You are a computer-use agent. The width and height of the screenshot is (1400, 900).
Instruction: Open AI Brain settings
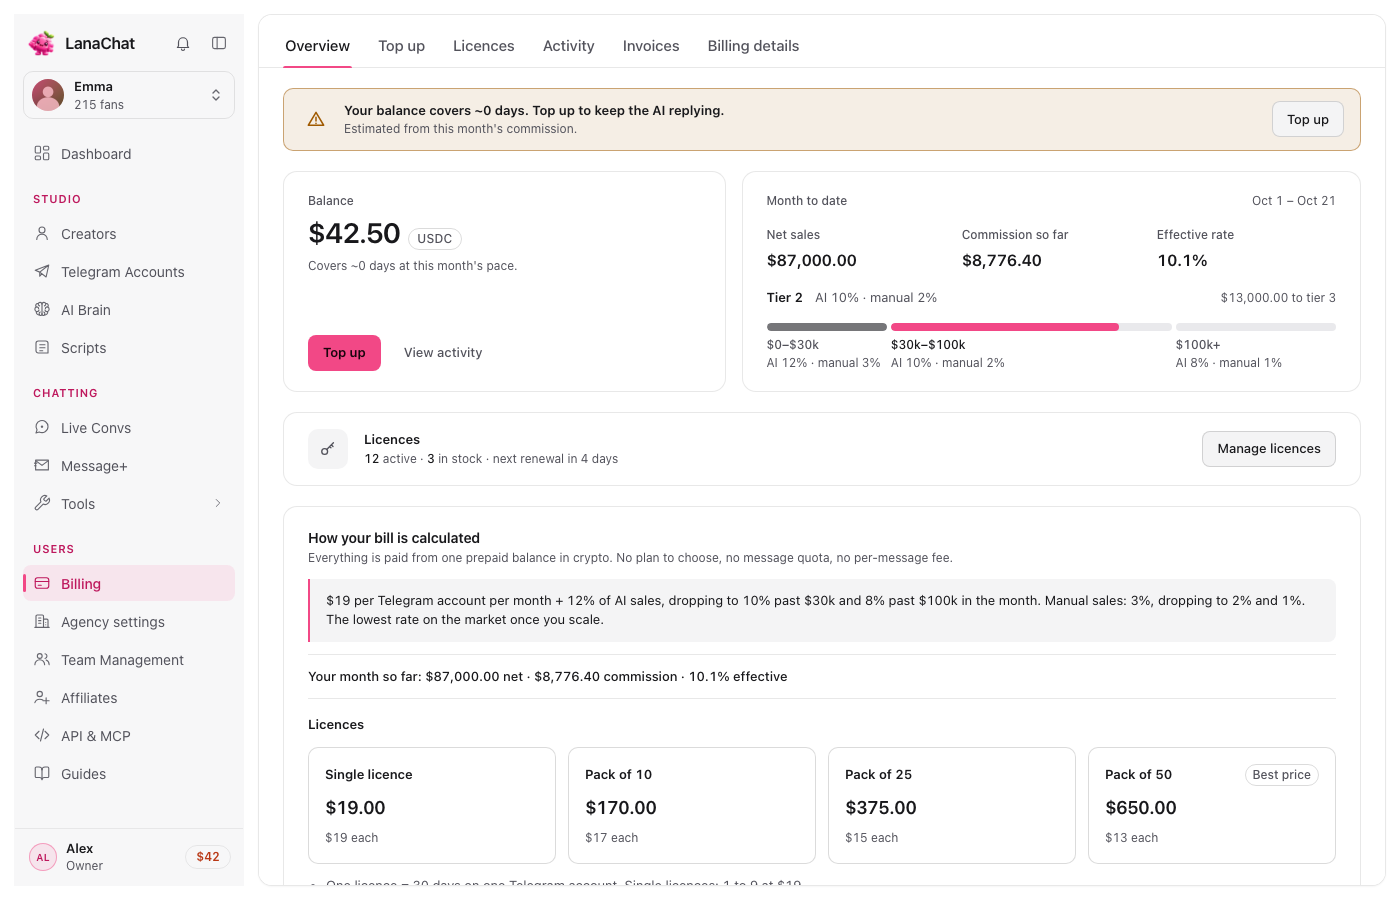click(x=129, y=310)
